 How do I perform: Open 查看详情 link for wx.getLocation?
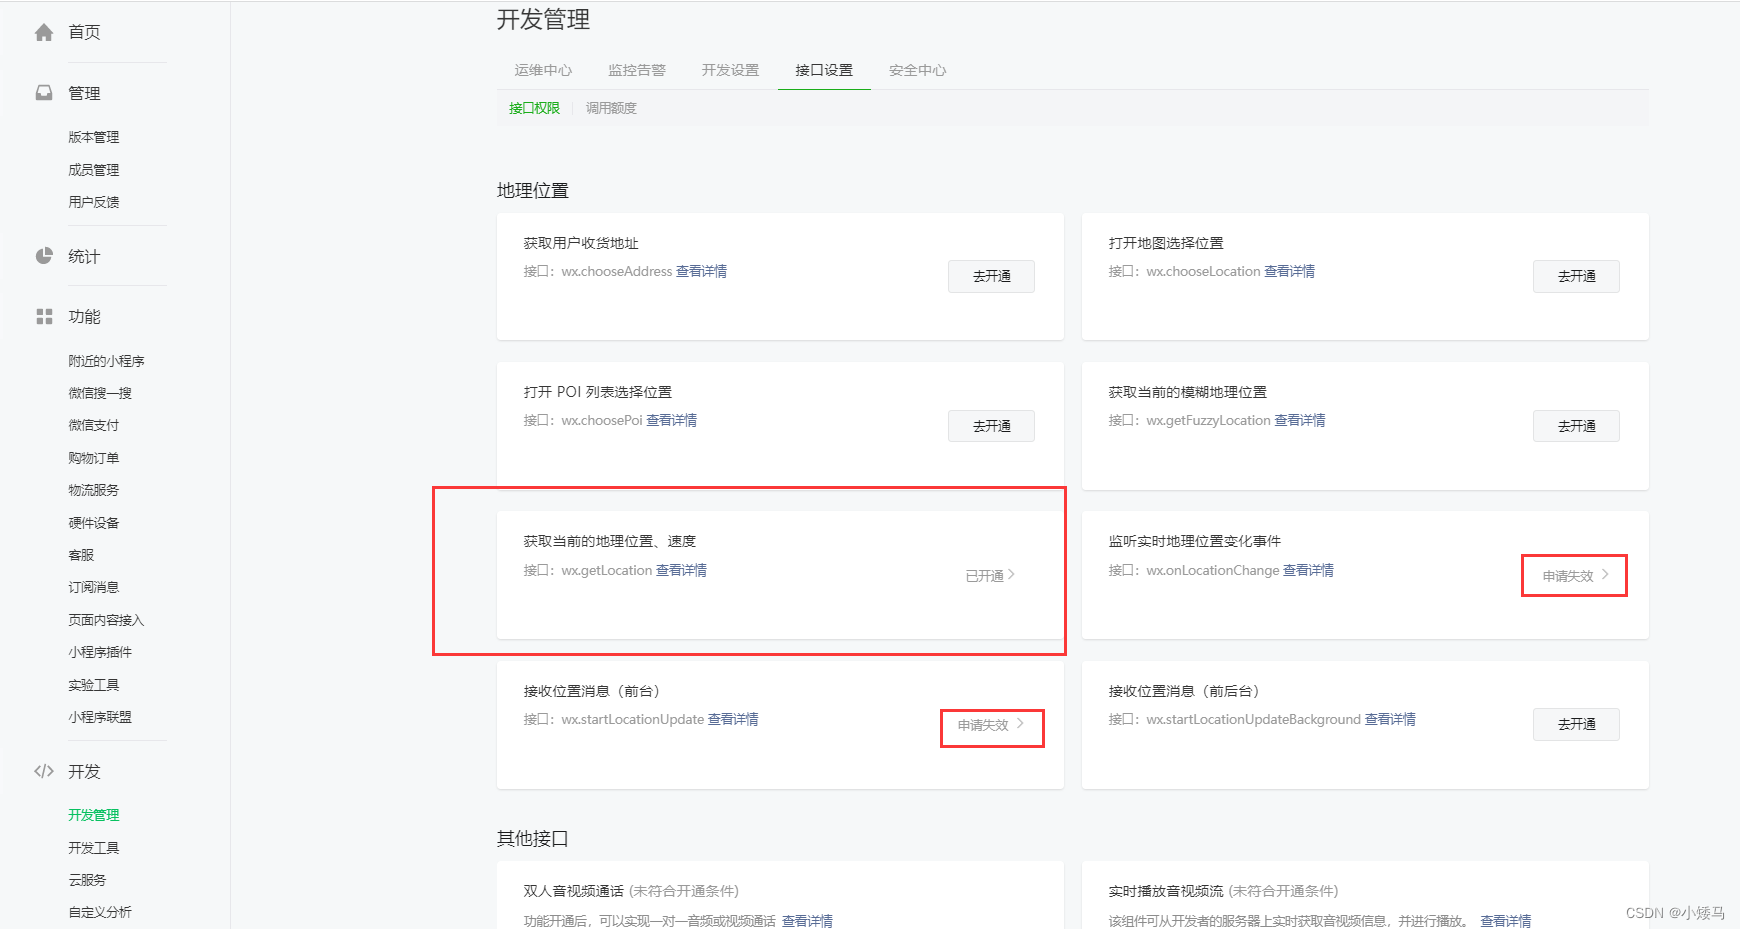681,570
